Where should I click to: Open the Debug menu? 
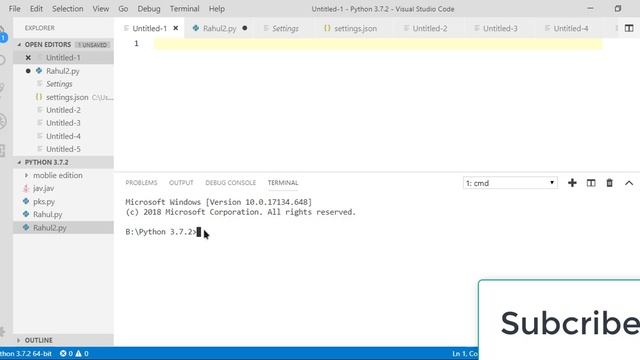pyautogui.click(x=149, y=9)
